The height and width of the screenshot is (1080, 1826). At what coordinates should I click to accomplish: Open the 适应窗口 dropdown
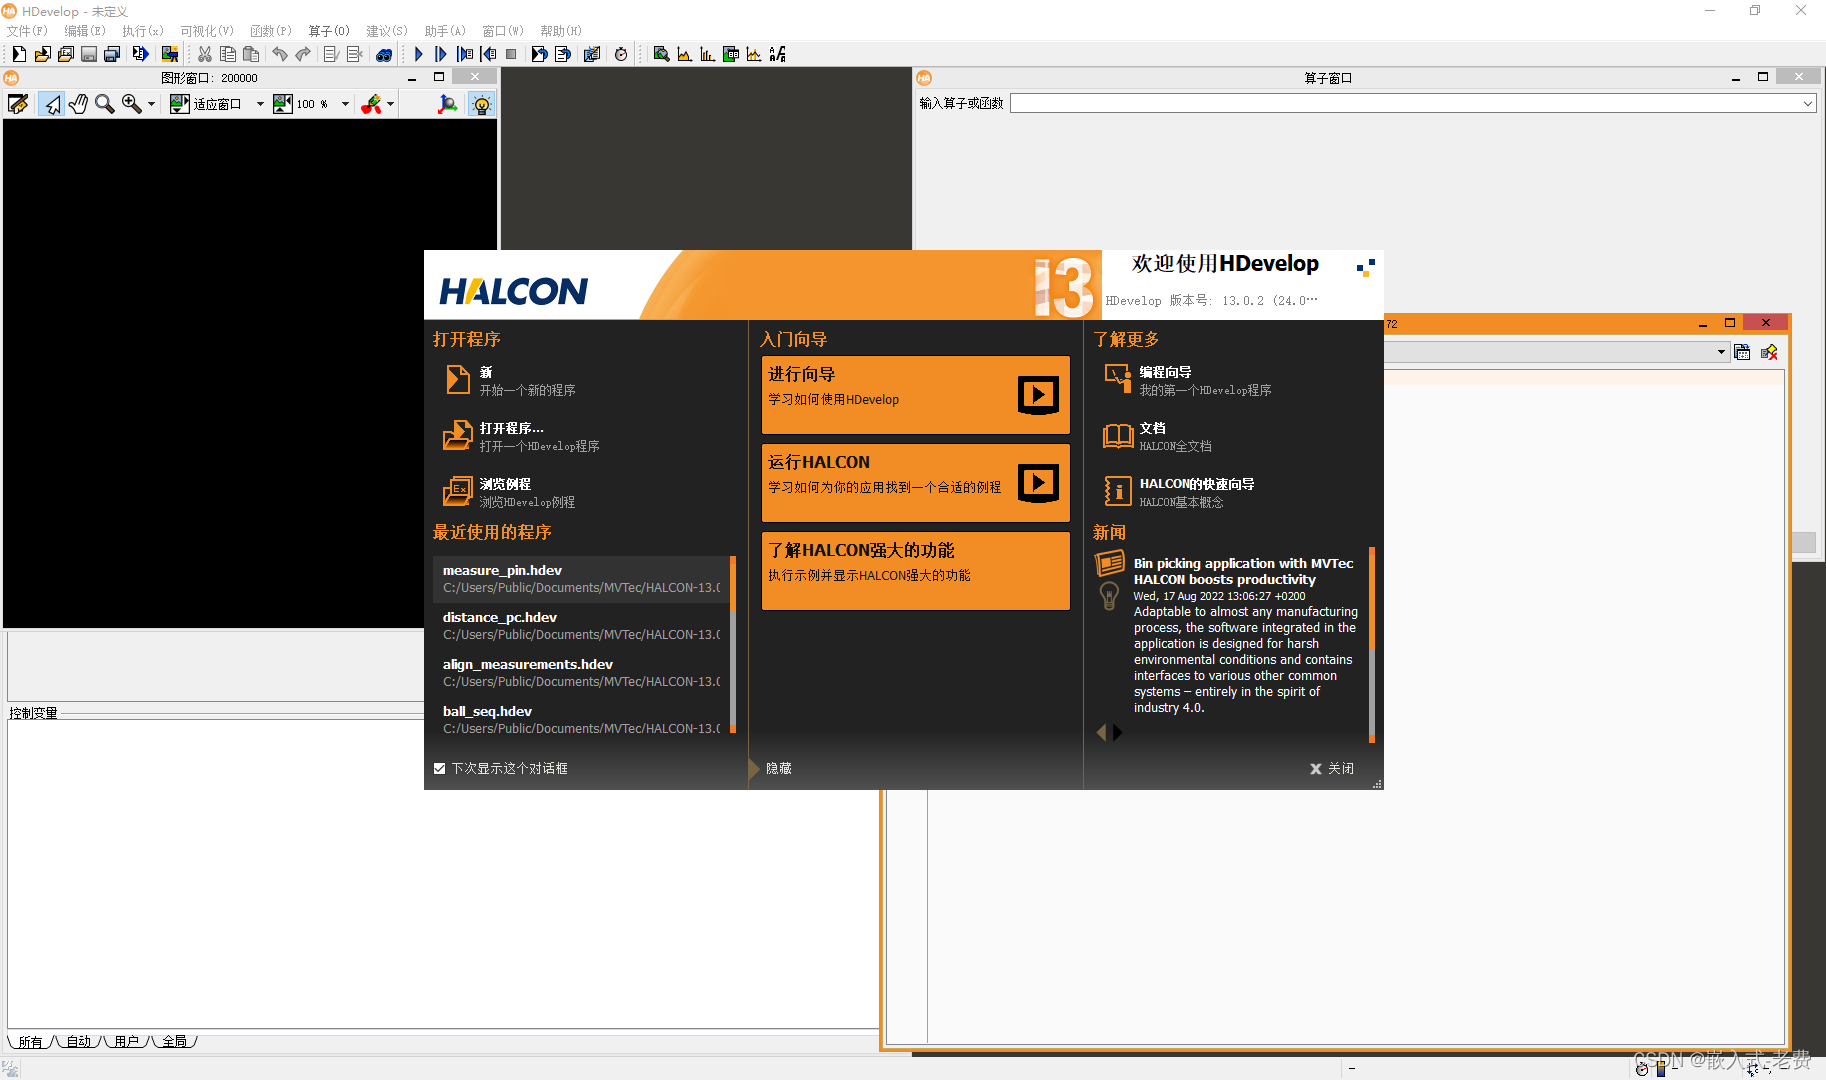pos(259,104)
